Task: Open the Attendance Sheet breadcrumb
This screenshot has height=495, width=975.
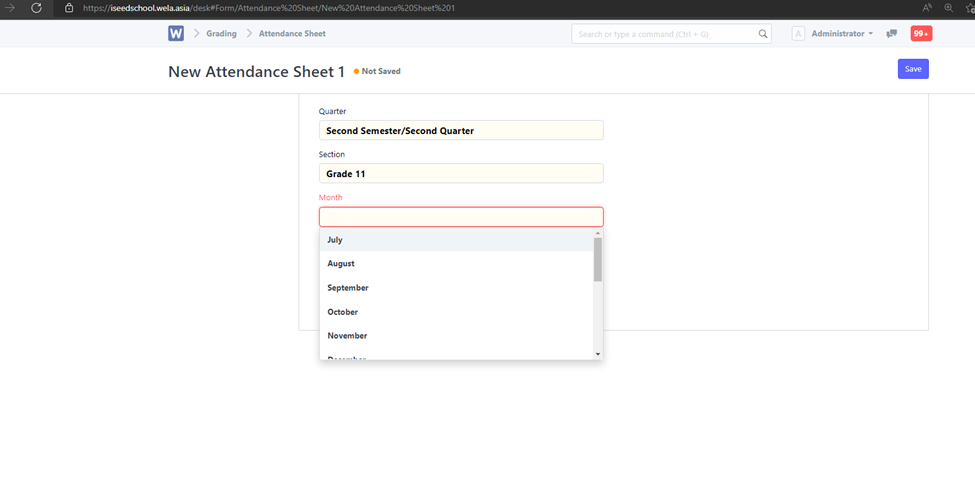Action: [292, 34]
